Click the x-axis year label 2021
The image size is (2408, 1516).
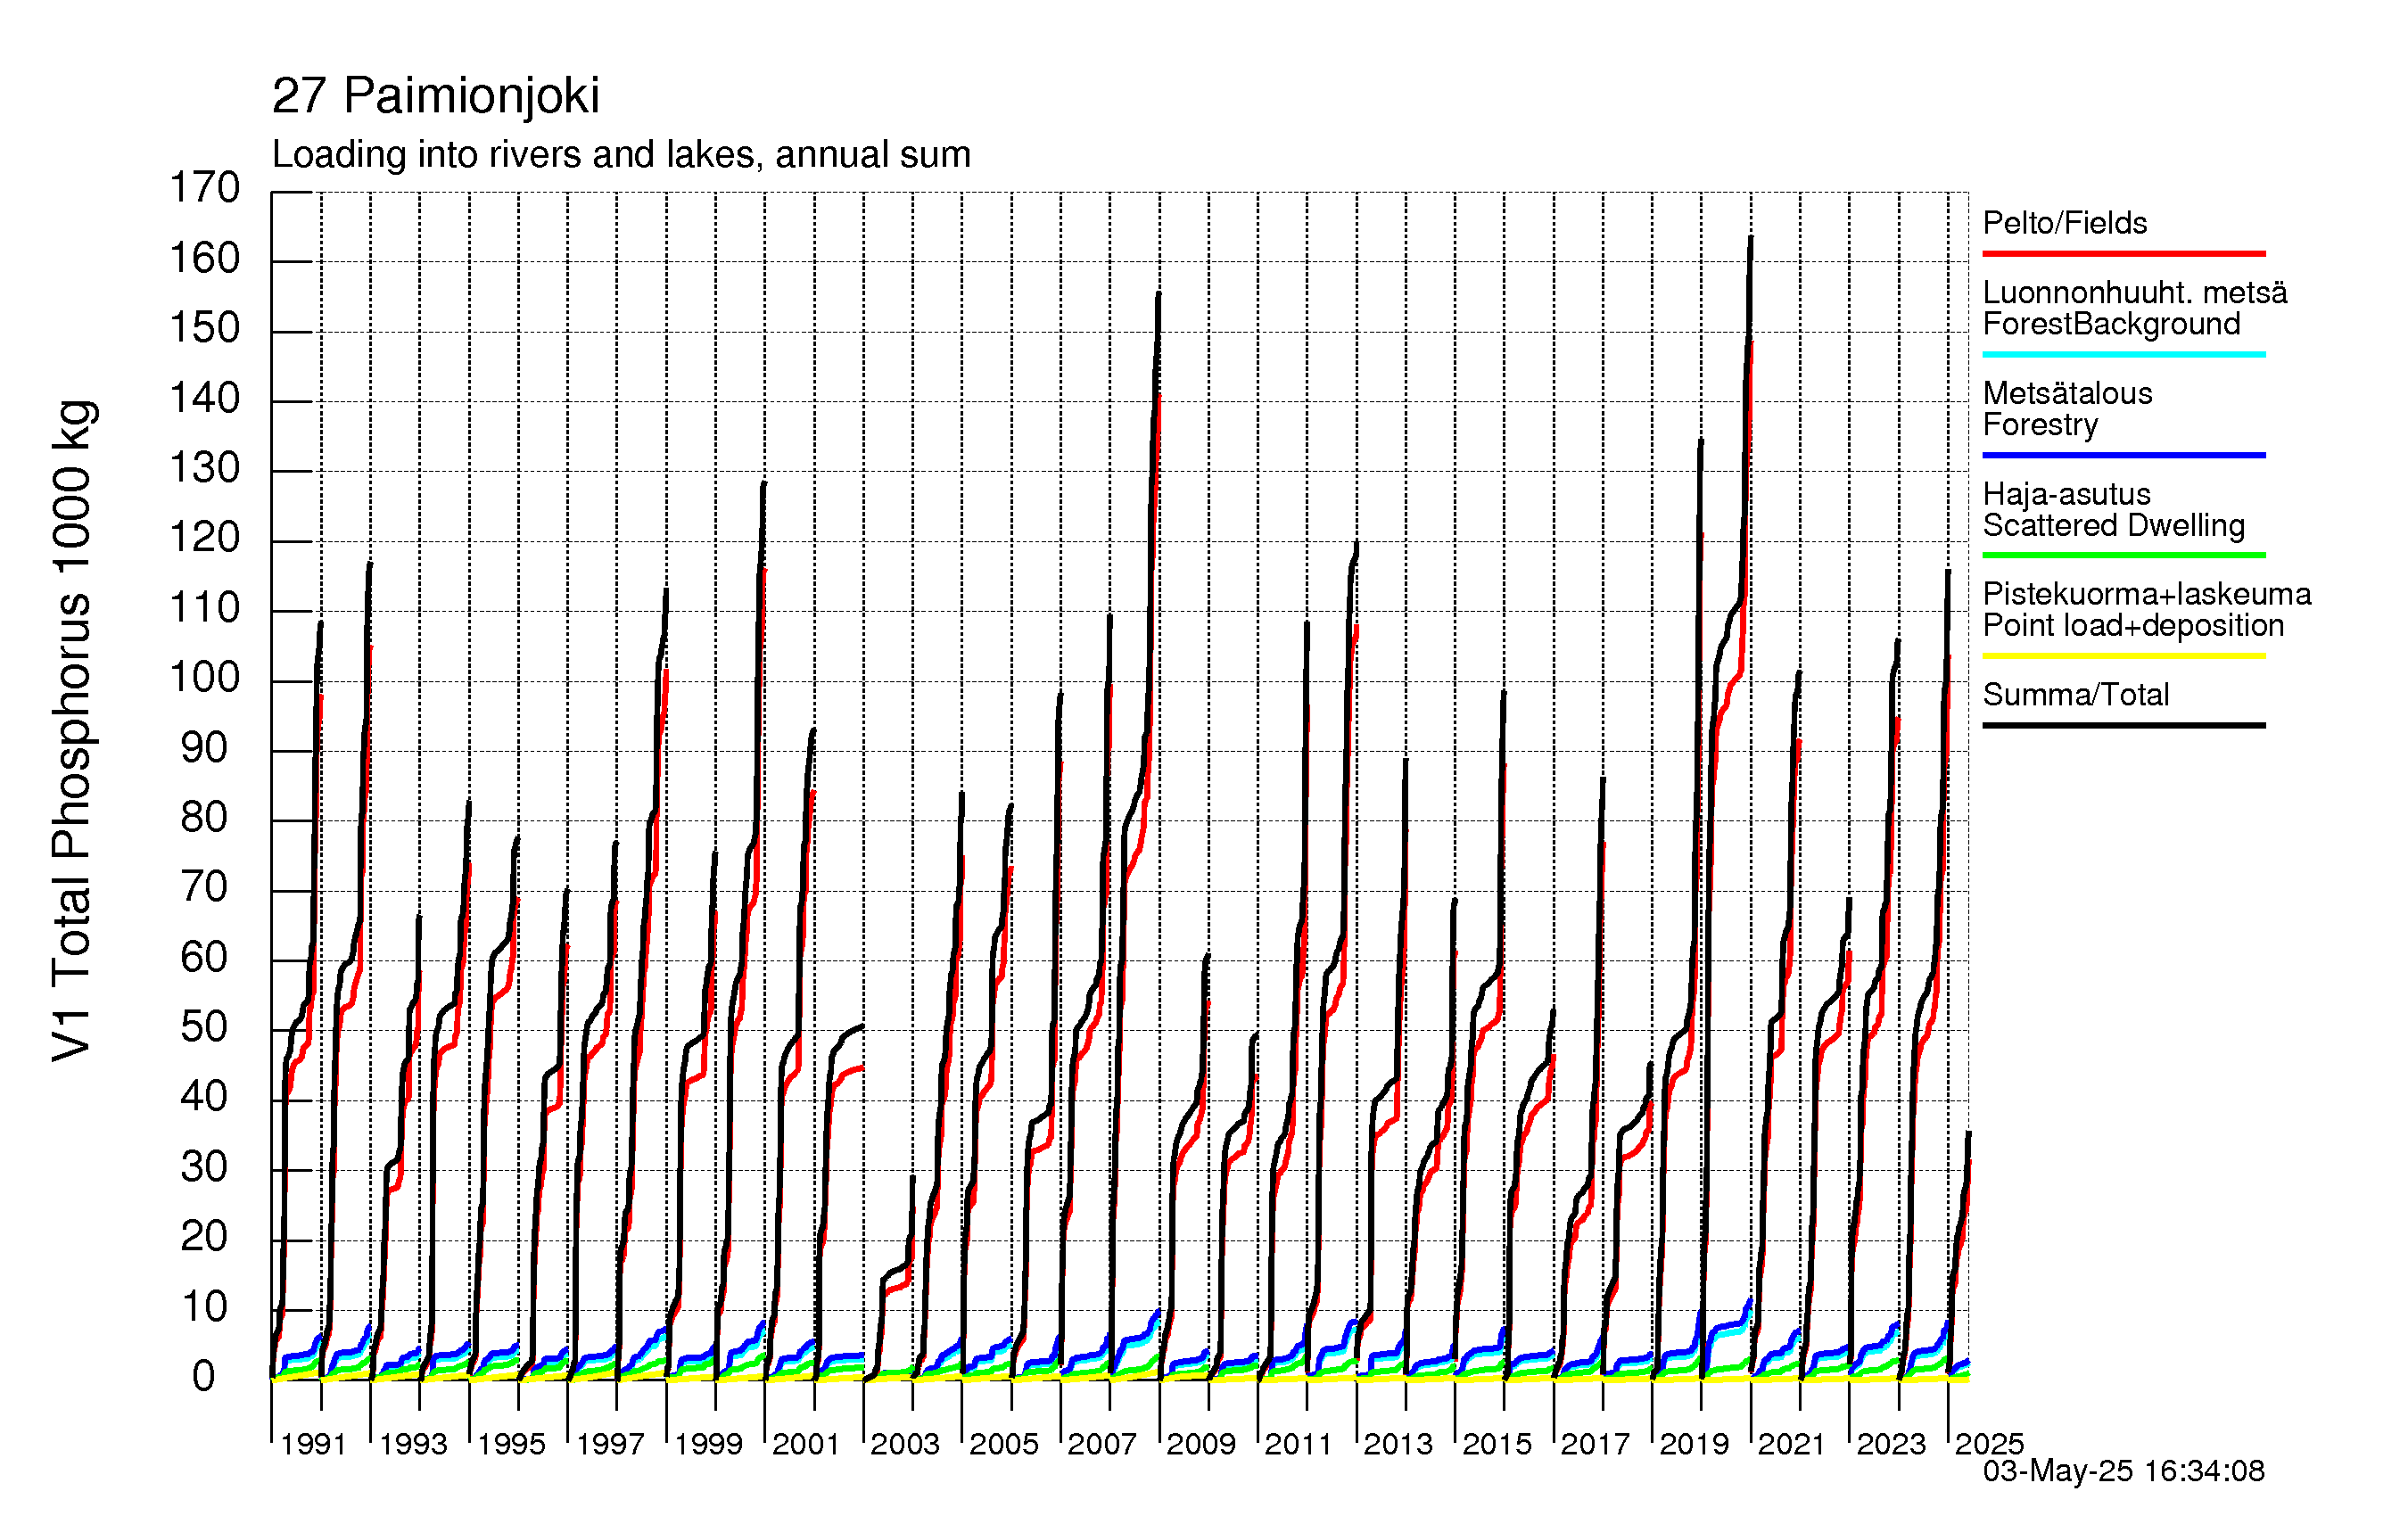tap(1792, 1444)
